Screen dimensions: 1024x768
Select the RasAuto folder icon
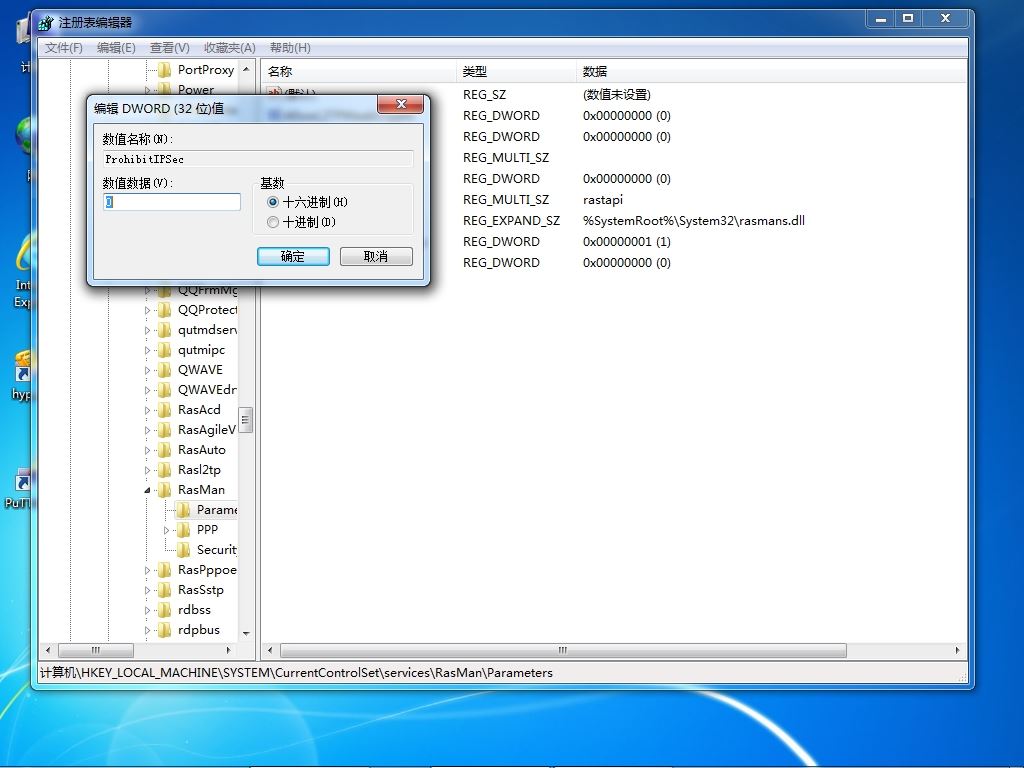(x=165, y=450)
